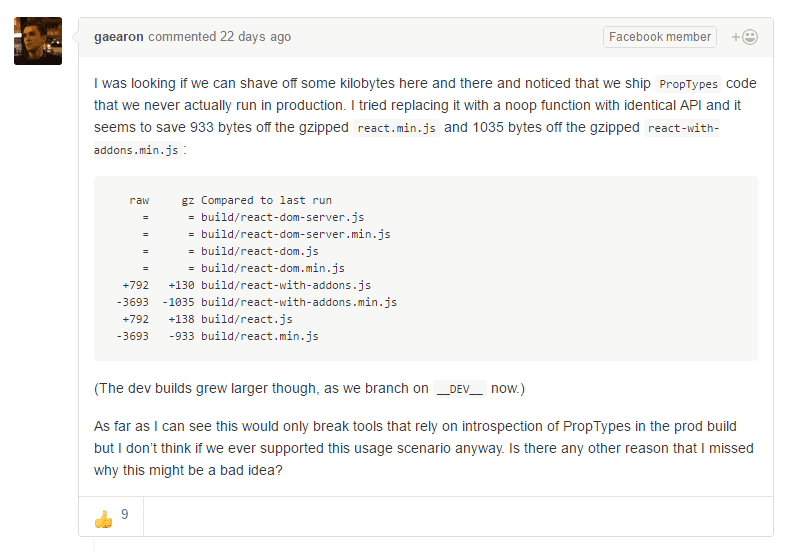The height and width of the screenshot is (551, 785).
Task: Click the Facebook member badge
Action: tap(660, 37)
